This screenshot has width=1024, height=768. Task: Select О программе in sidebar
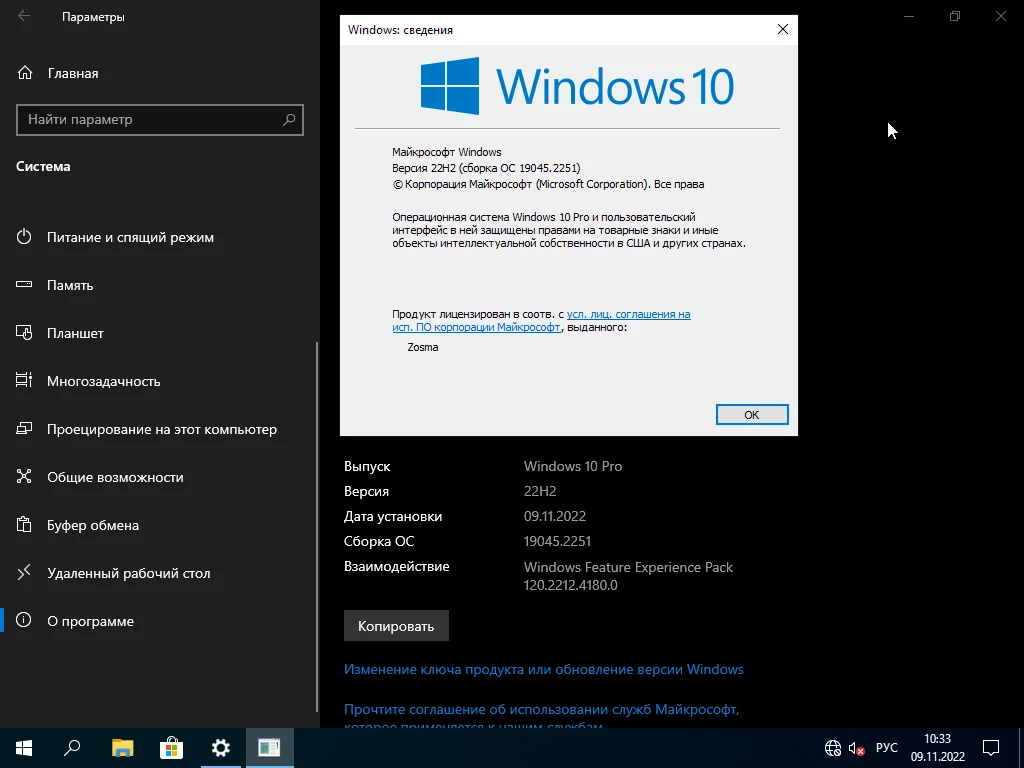[x=90, y=621]
